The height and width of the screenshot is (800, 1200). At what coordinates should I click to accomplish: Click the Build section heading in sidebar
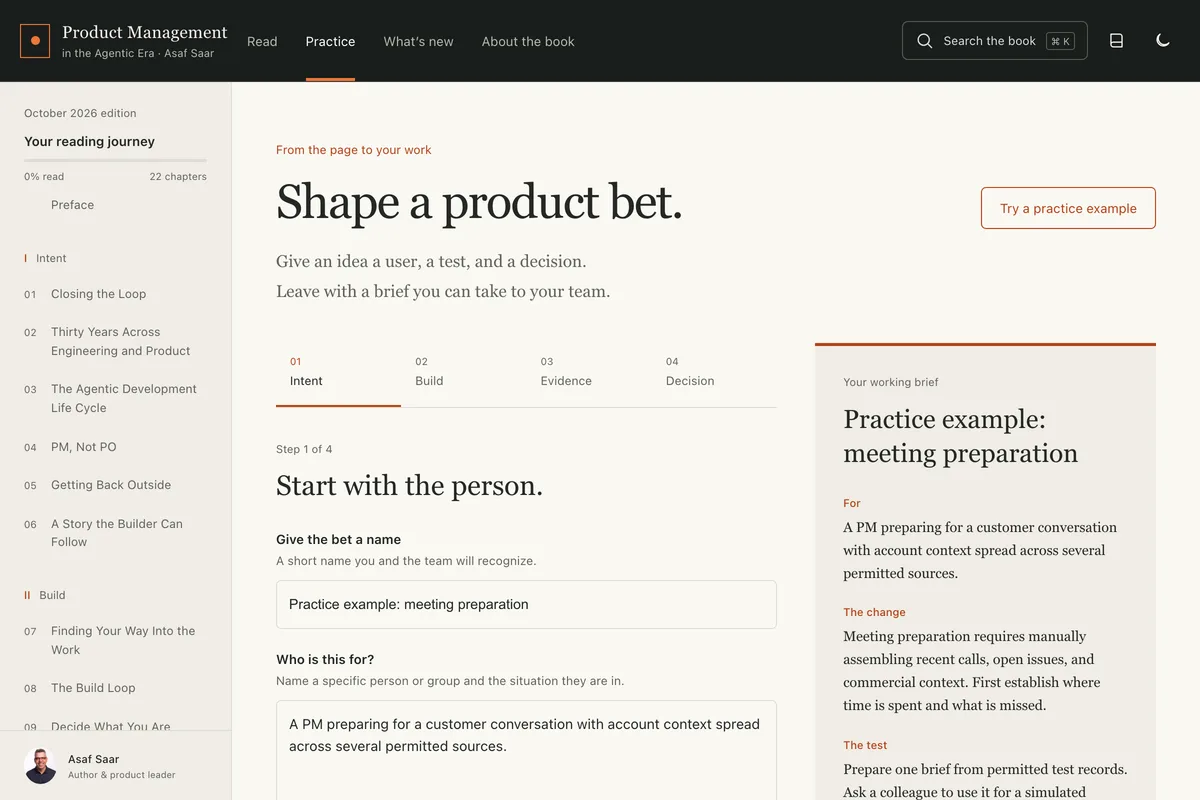[x=52, y=595]
